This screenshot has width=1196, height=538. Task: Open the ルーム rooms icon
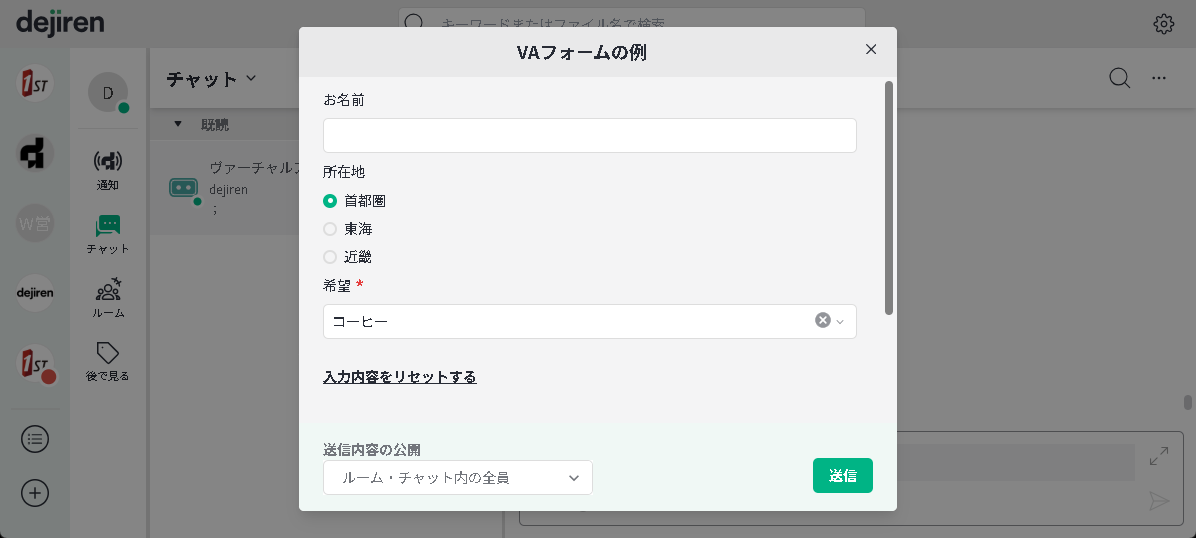coord(107,291)
